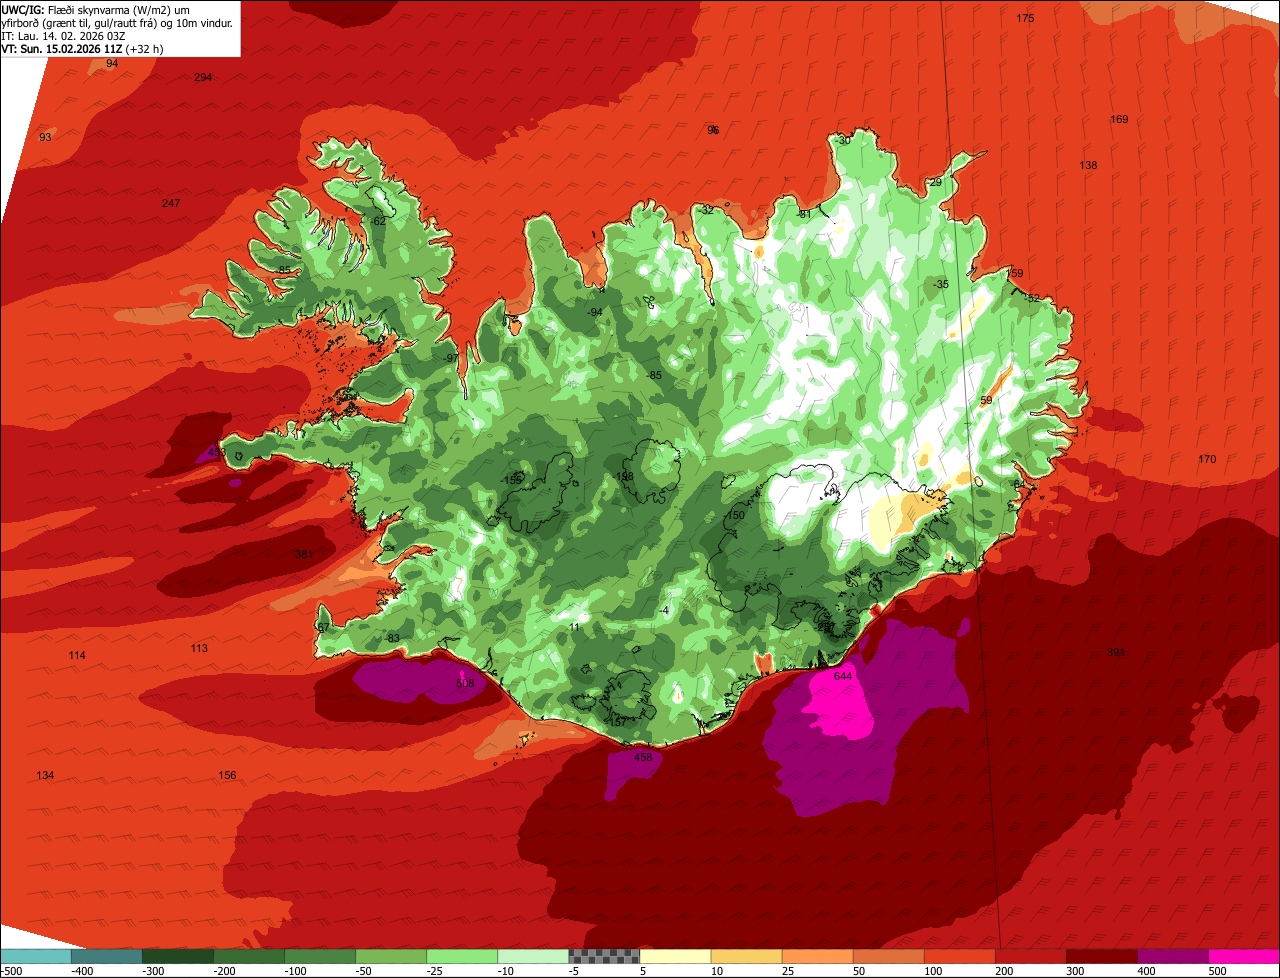This screenshot has height=978, width=1280.
Task: Click the checkered -5 to 5 legend swatch
Action: [x=604, y=956]
